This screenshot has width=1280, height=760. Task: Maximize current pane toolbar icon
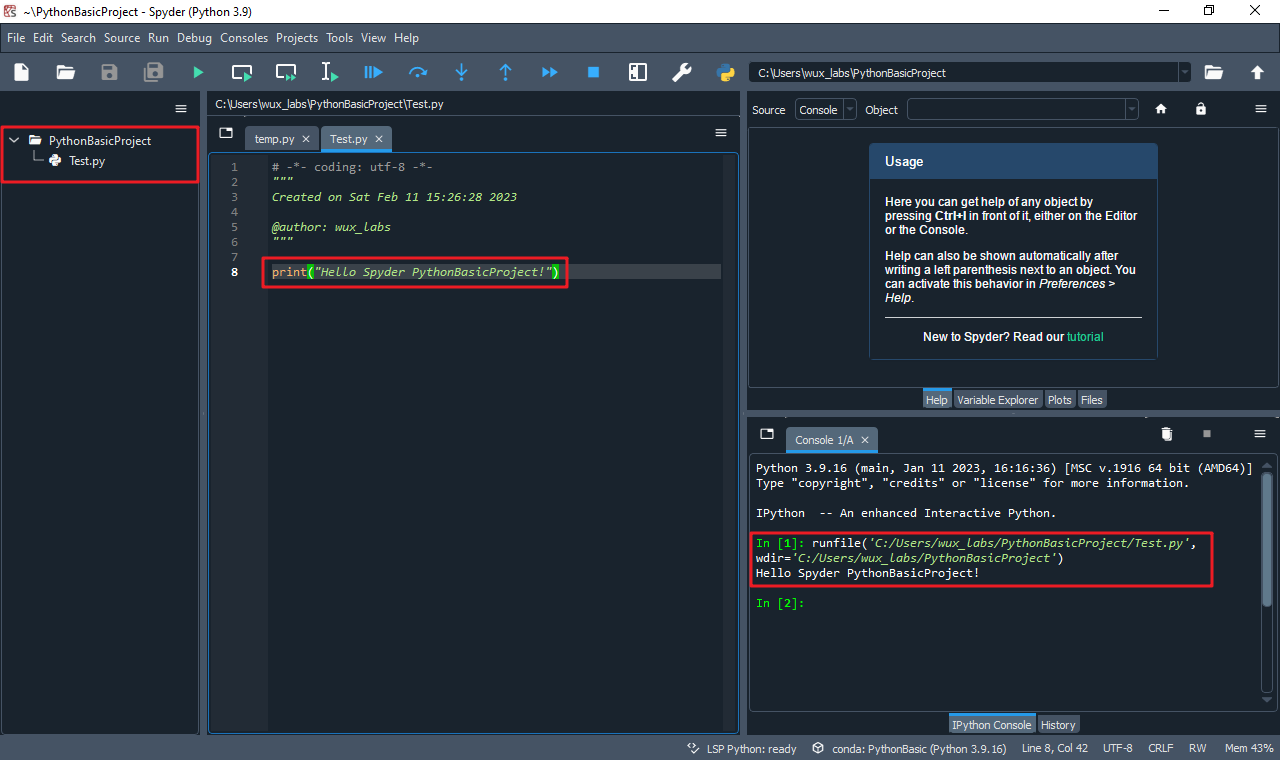pyautogui.click(x=638, y=72)
